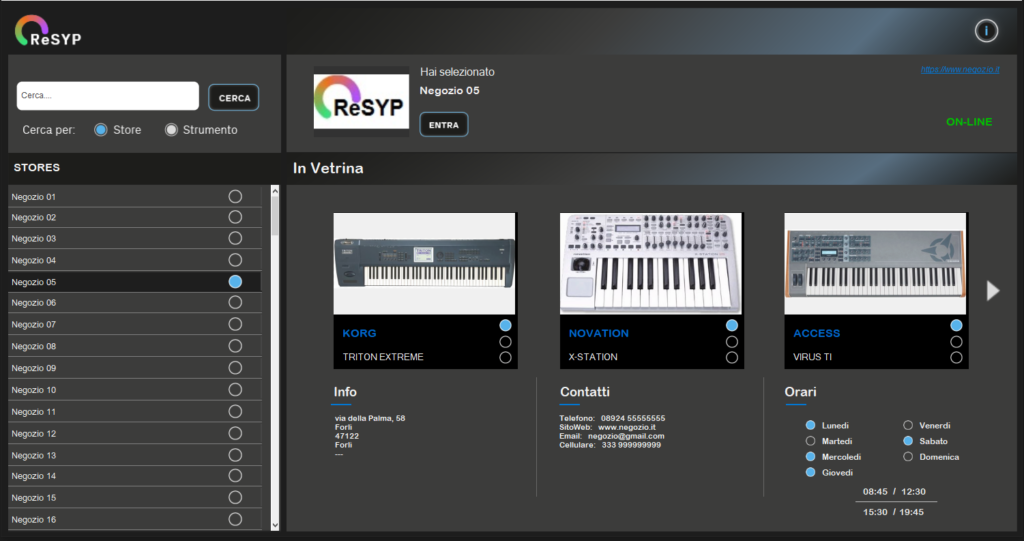Select Negozio 16 radio button
This screenshot has width=1024, height=541.
coord(235,519)
